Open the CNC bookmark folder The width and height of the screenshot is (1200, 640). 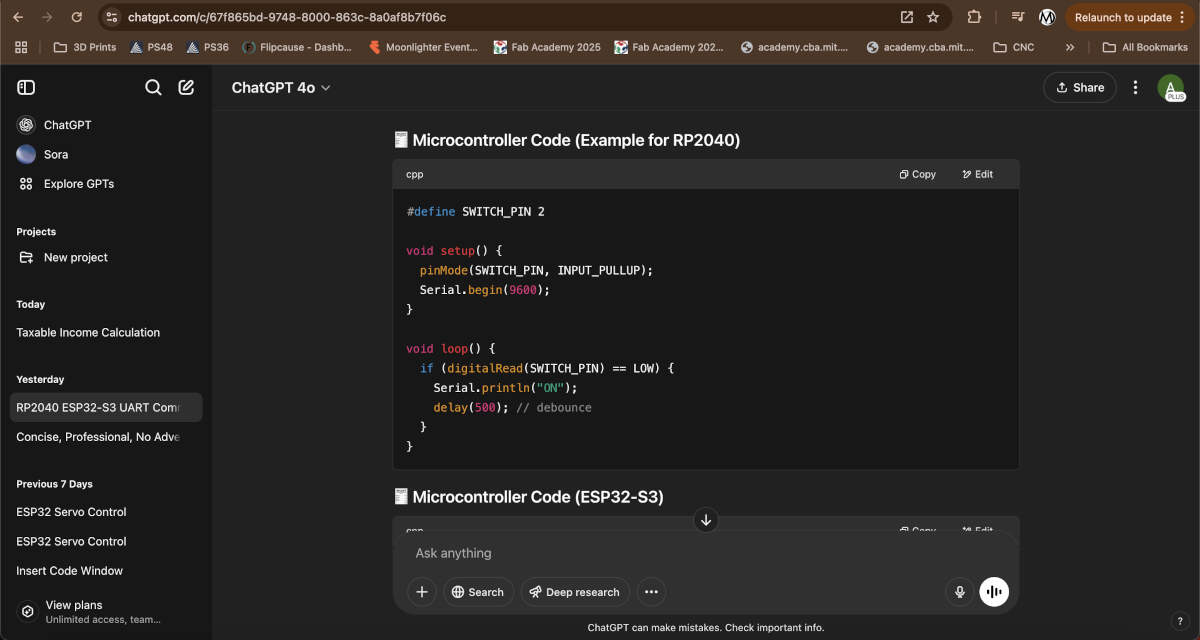(1014, 47)
